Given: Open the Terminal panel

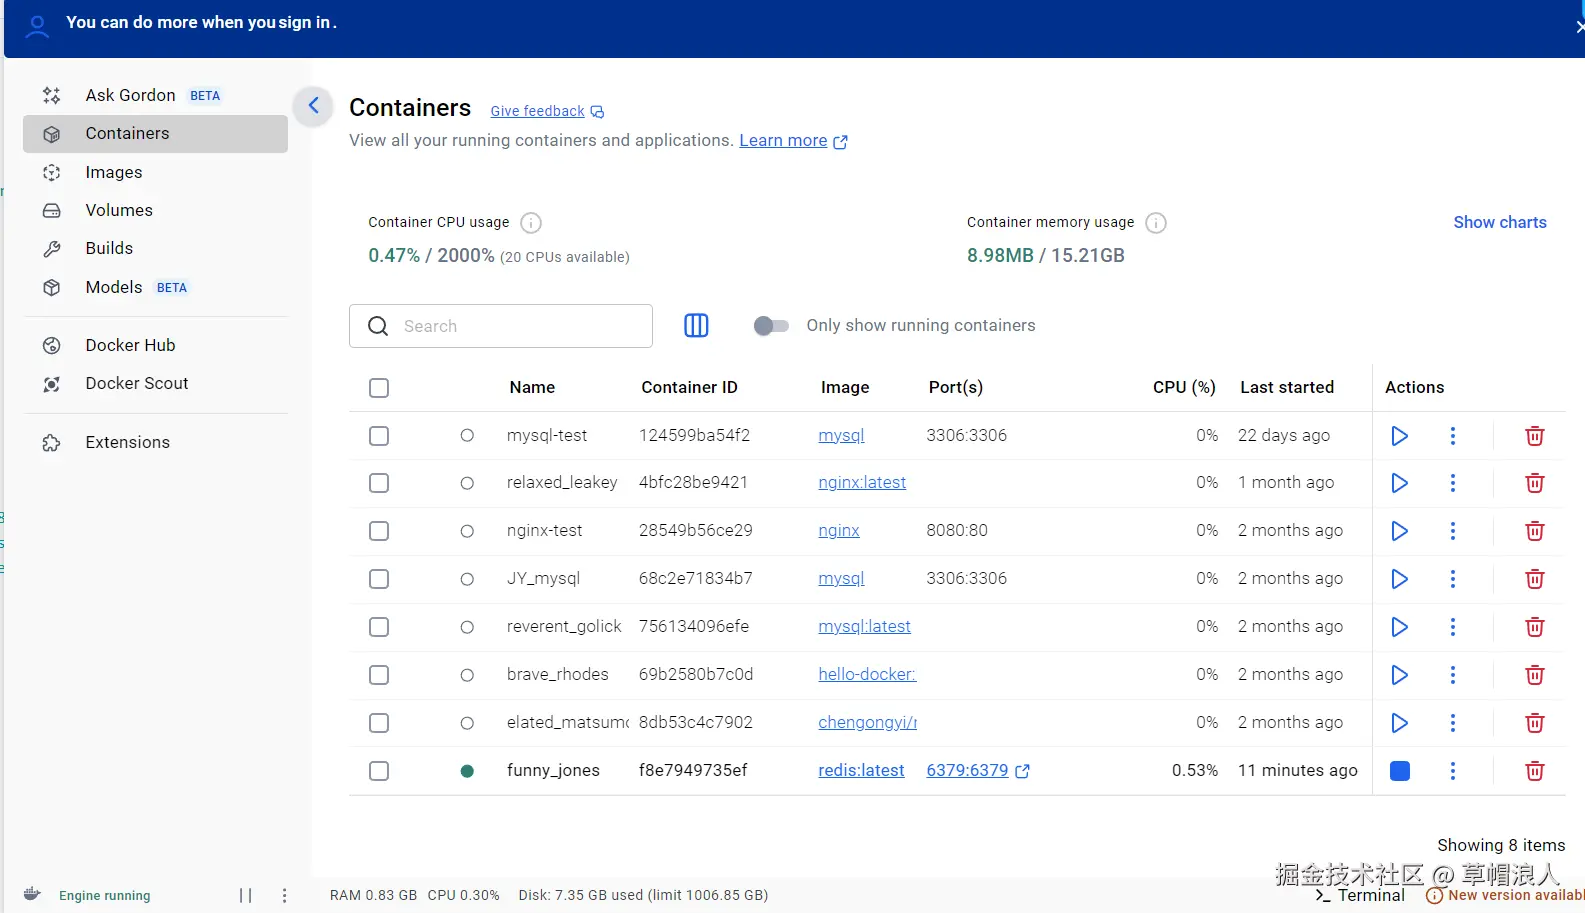Looking at the screenshot, I should coord(1360,895).
